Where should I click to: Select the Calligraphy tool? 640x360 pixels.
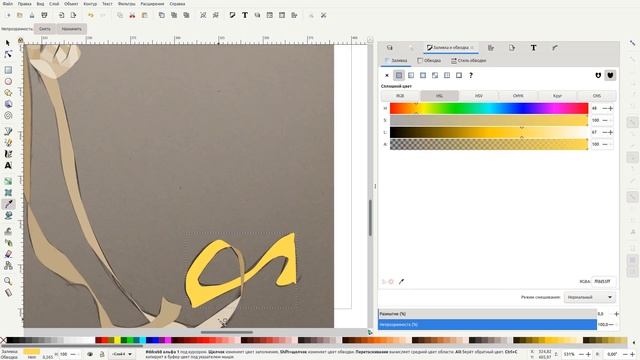(8, 154)
